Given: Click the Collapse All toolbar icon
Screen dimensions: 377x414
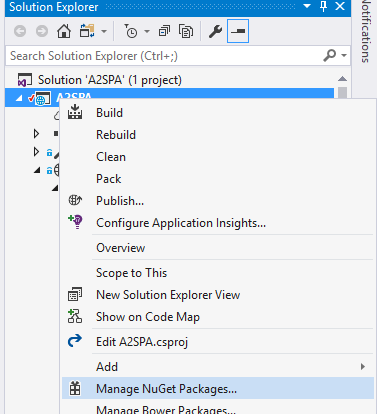Looking at the screenshot, I should [164, 31].
